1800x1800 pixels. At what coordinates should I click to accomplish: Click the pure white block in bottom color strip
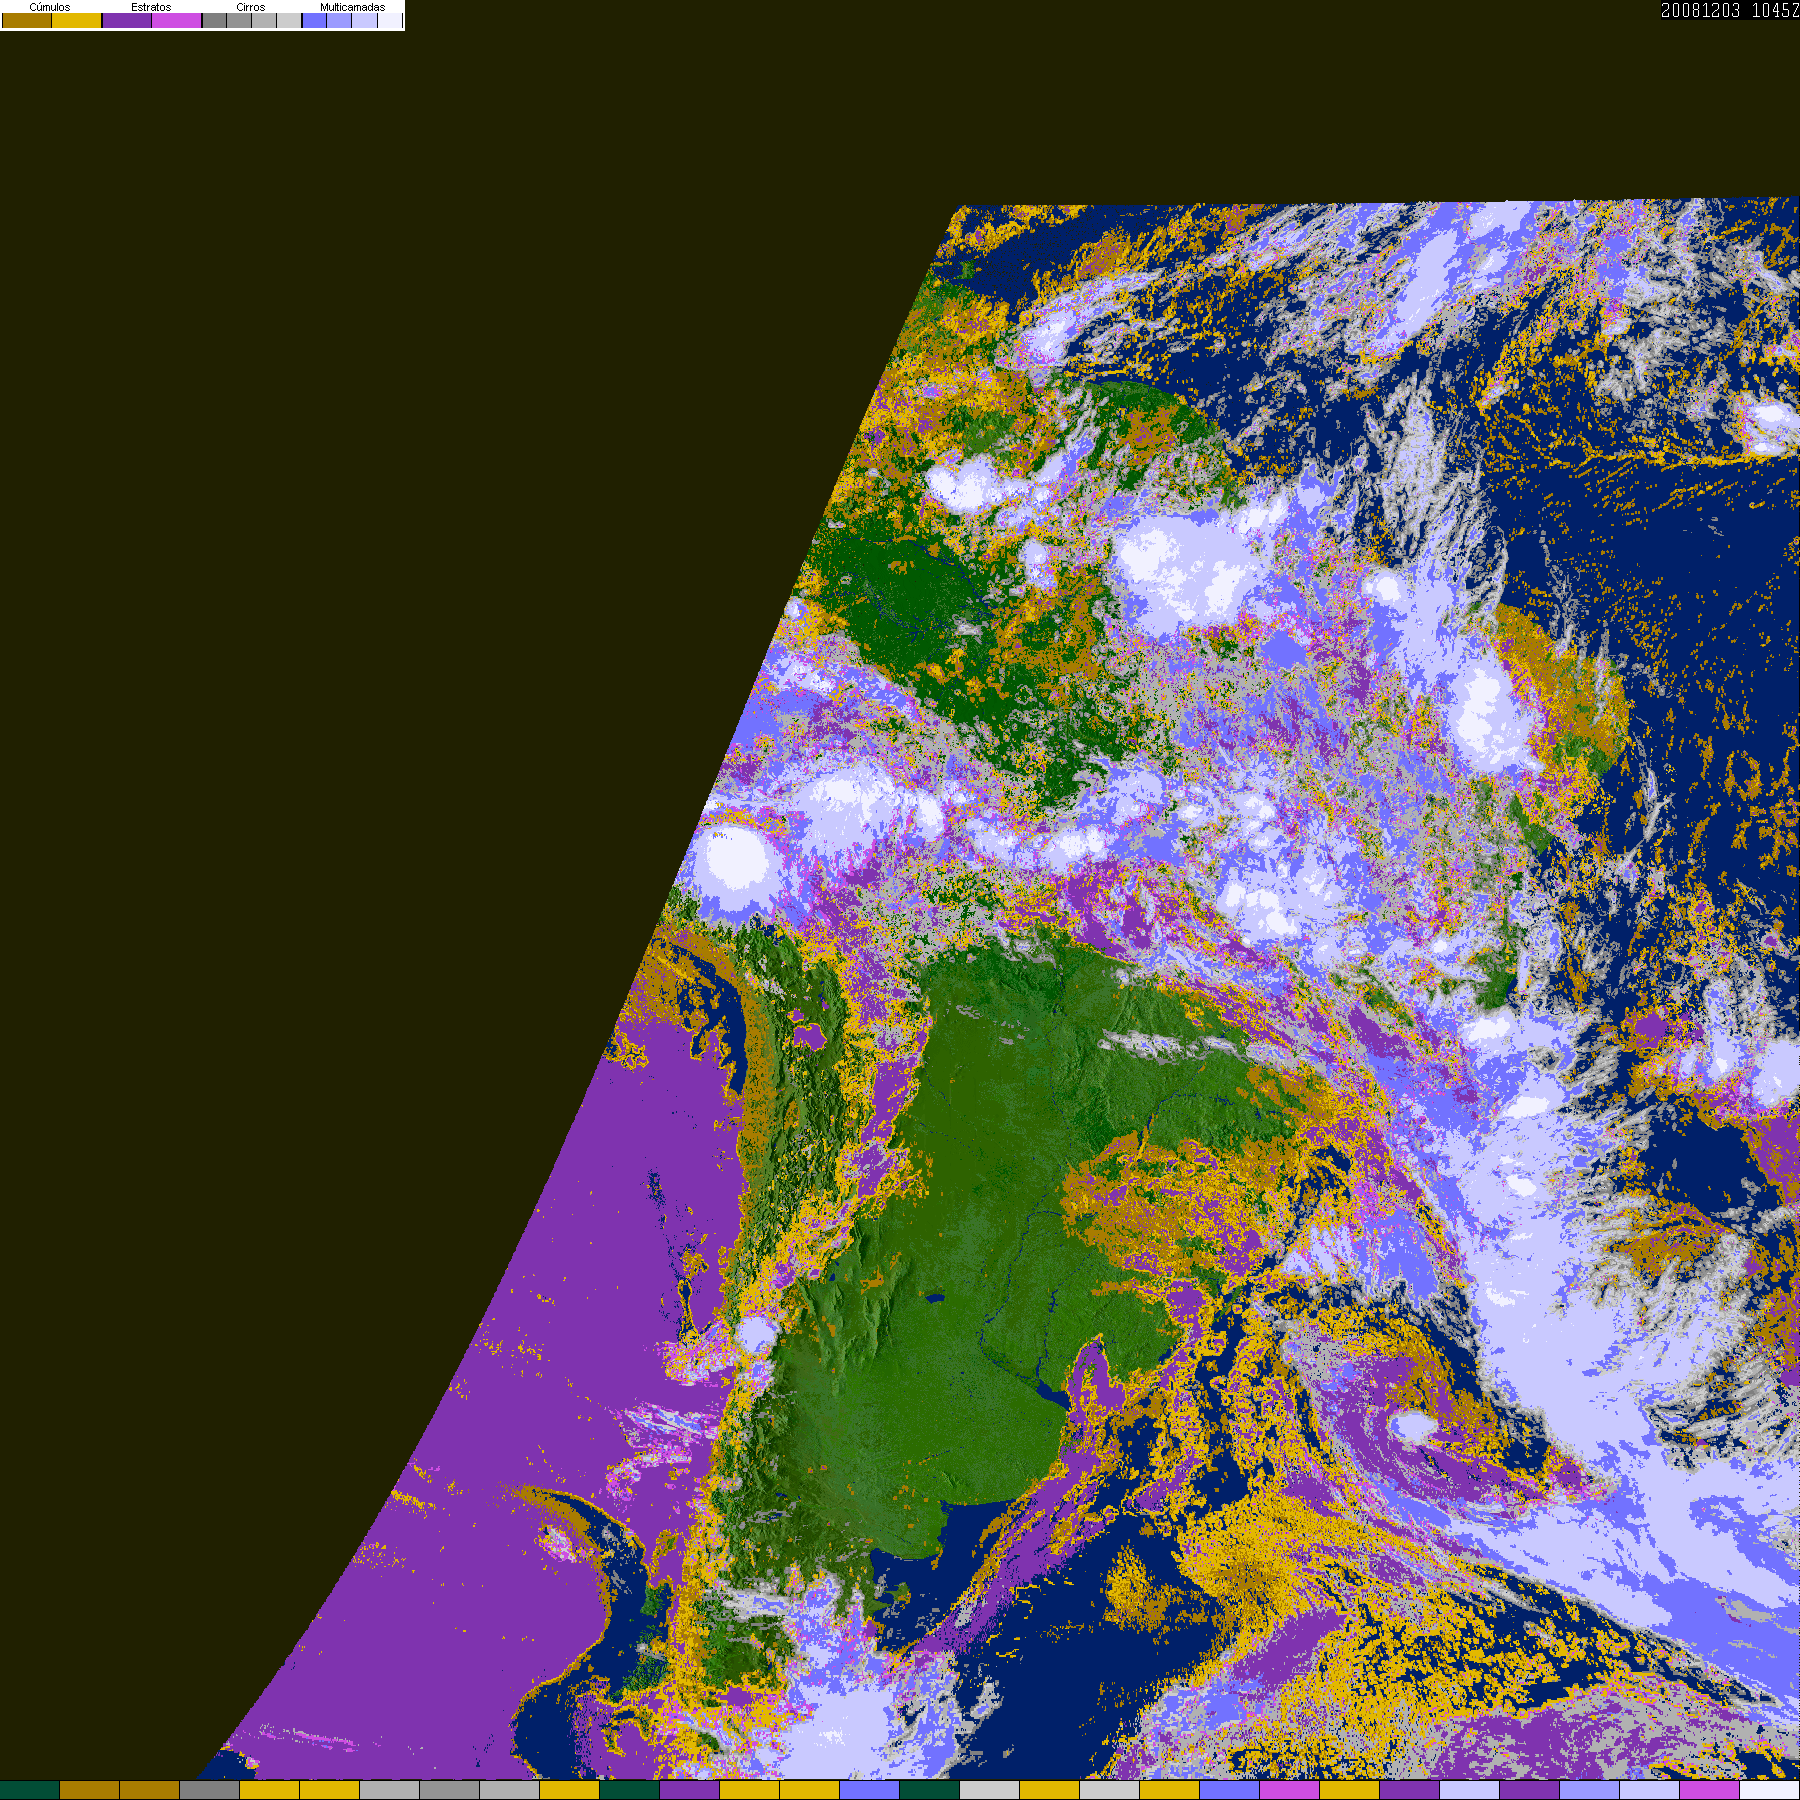pos(1770,1791)
